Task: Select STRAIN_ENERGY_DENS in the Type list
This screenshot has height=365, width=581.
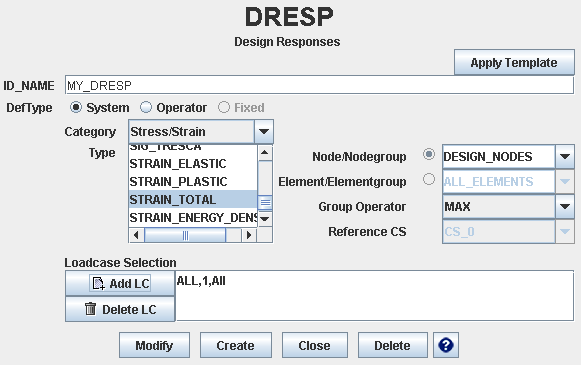Action: click(x=193, y=218)
